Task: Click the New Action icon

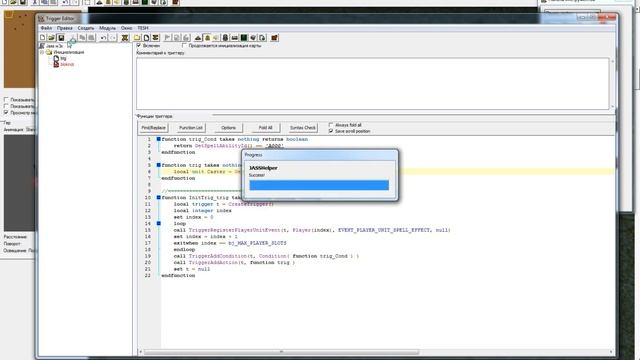Action: coord(186,38)
